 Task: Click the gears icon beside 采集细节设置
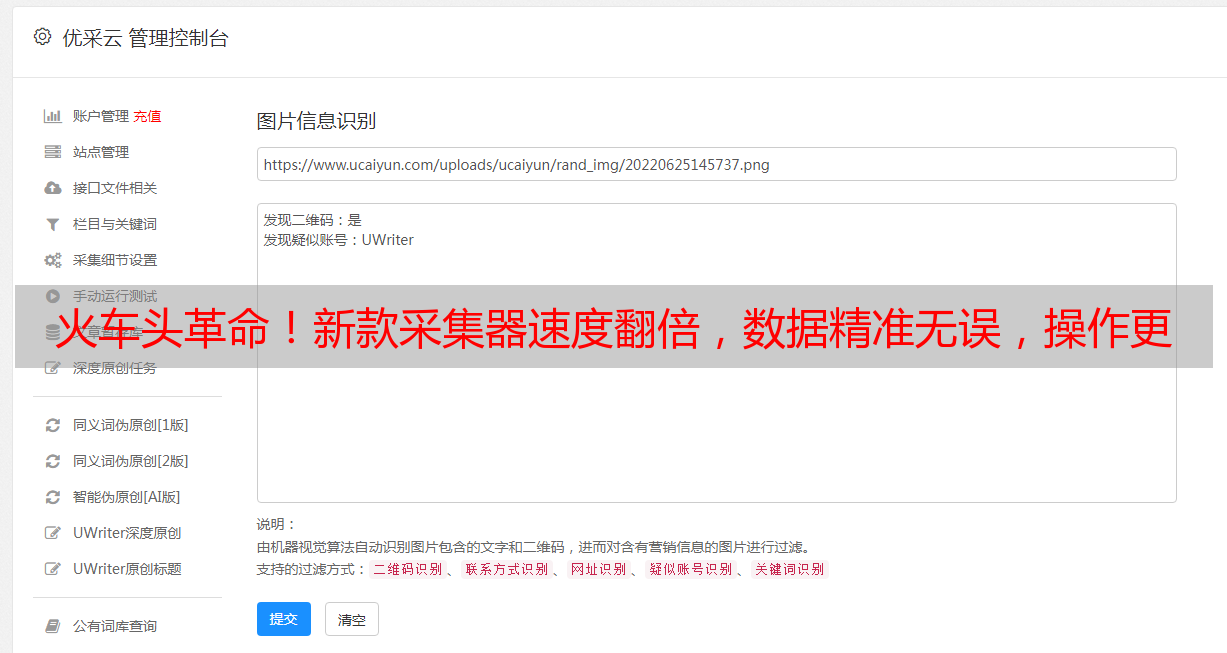point(52,260)
